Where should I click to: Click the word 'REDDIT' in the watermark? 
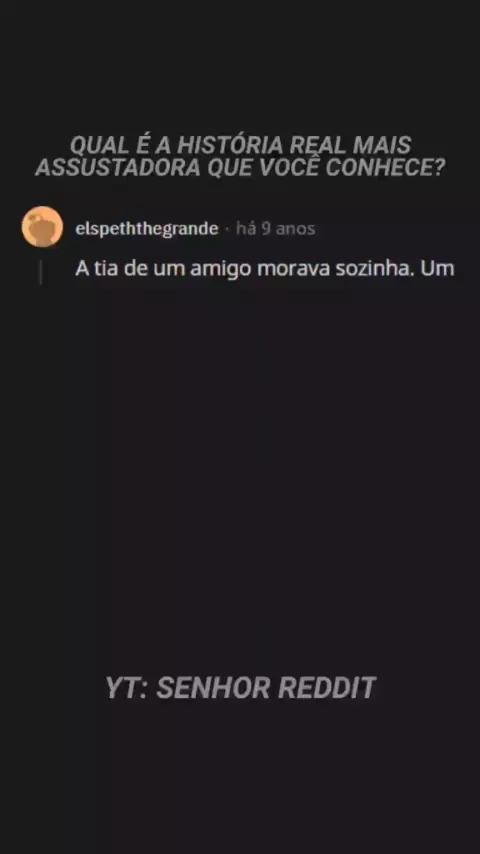[x=327, y=687]
